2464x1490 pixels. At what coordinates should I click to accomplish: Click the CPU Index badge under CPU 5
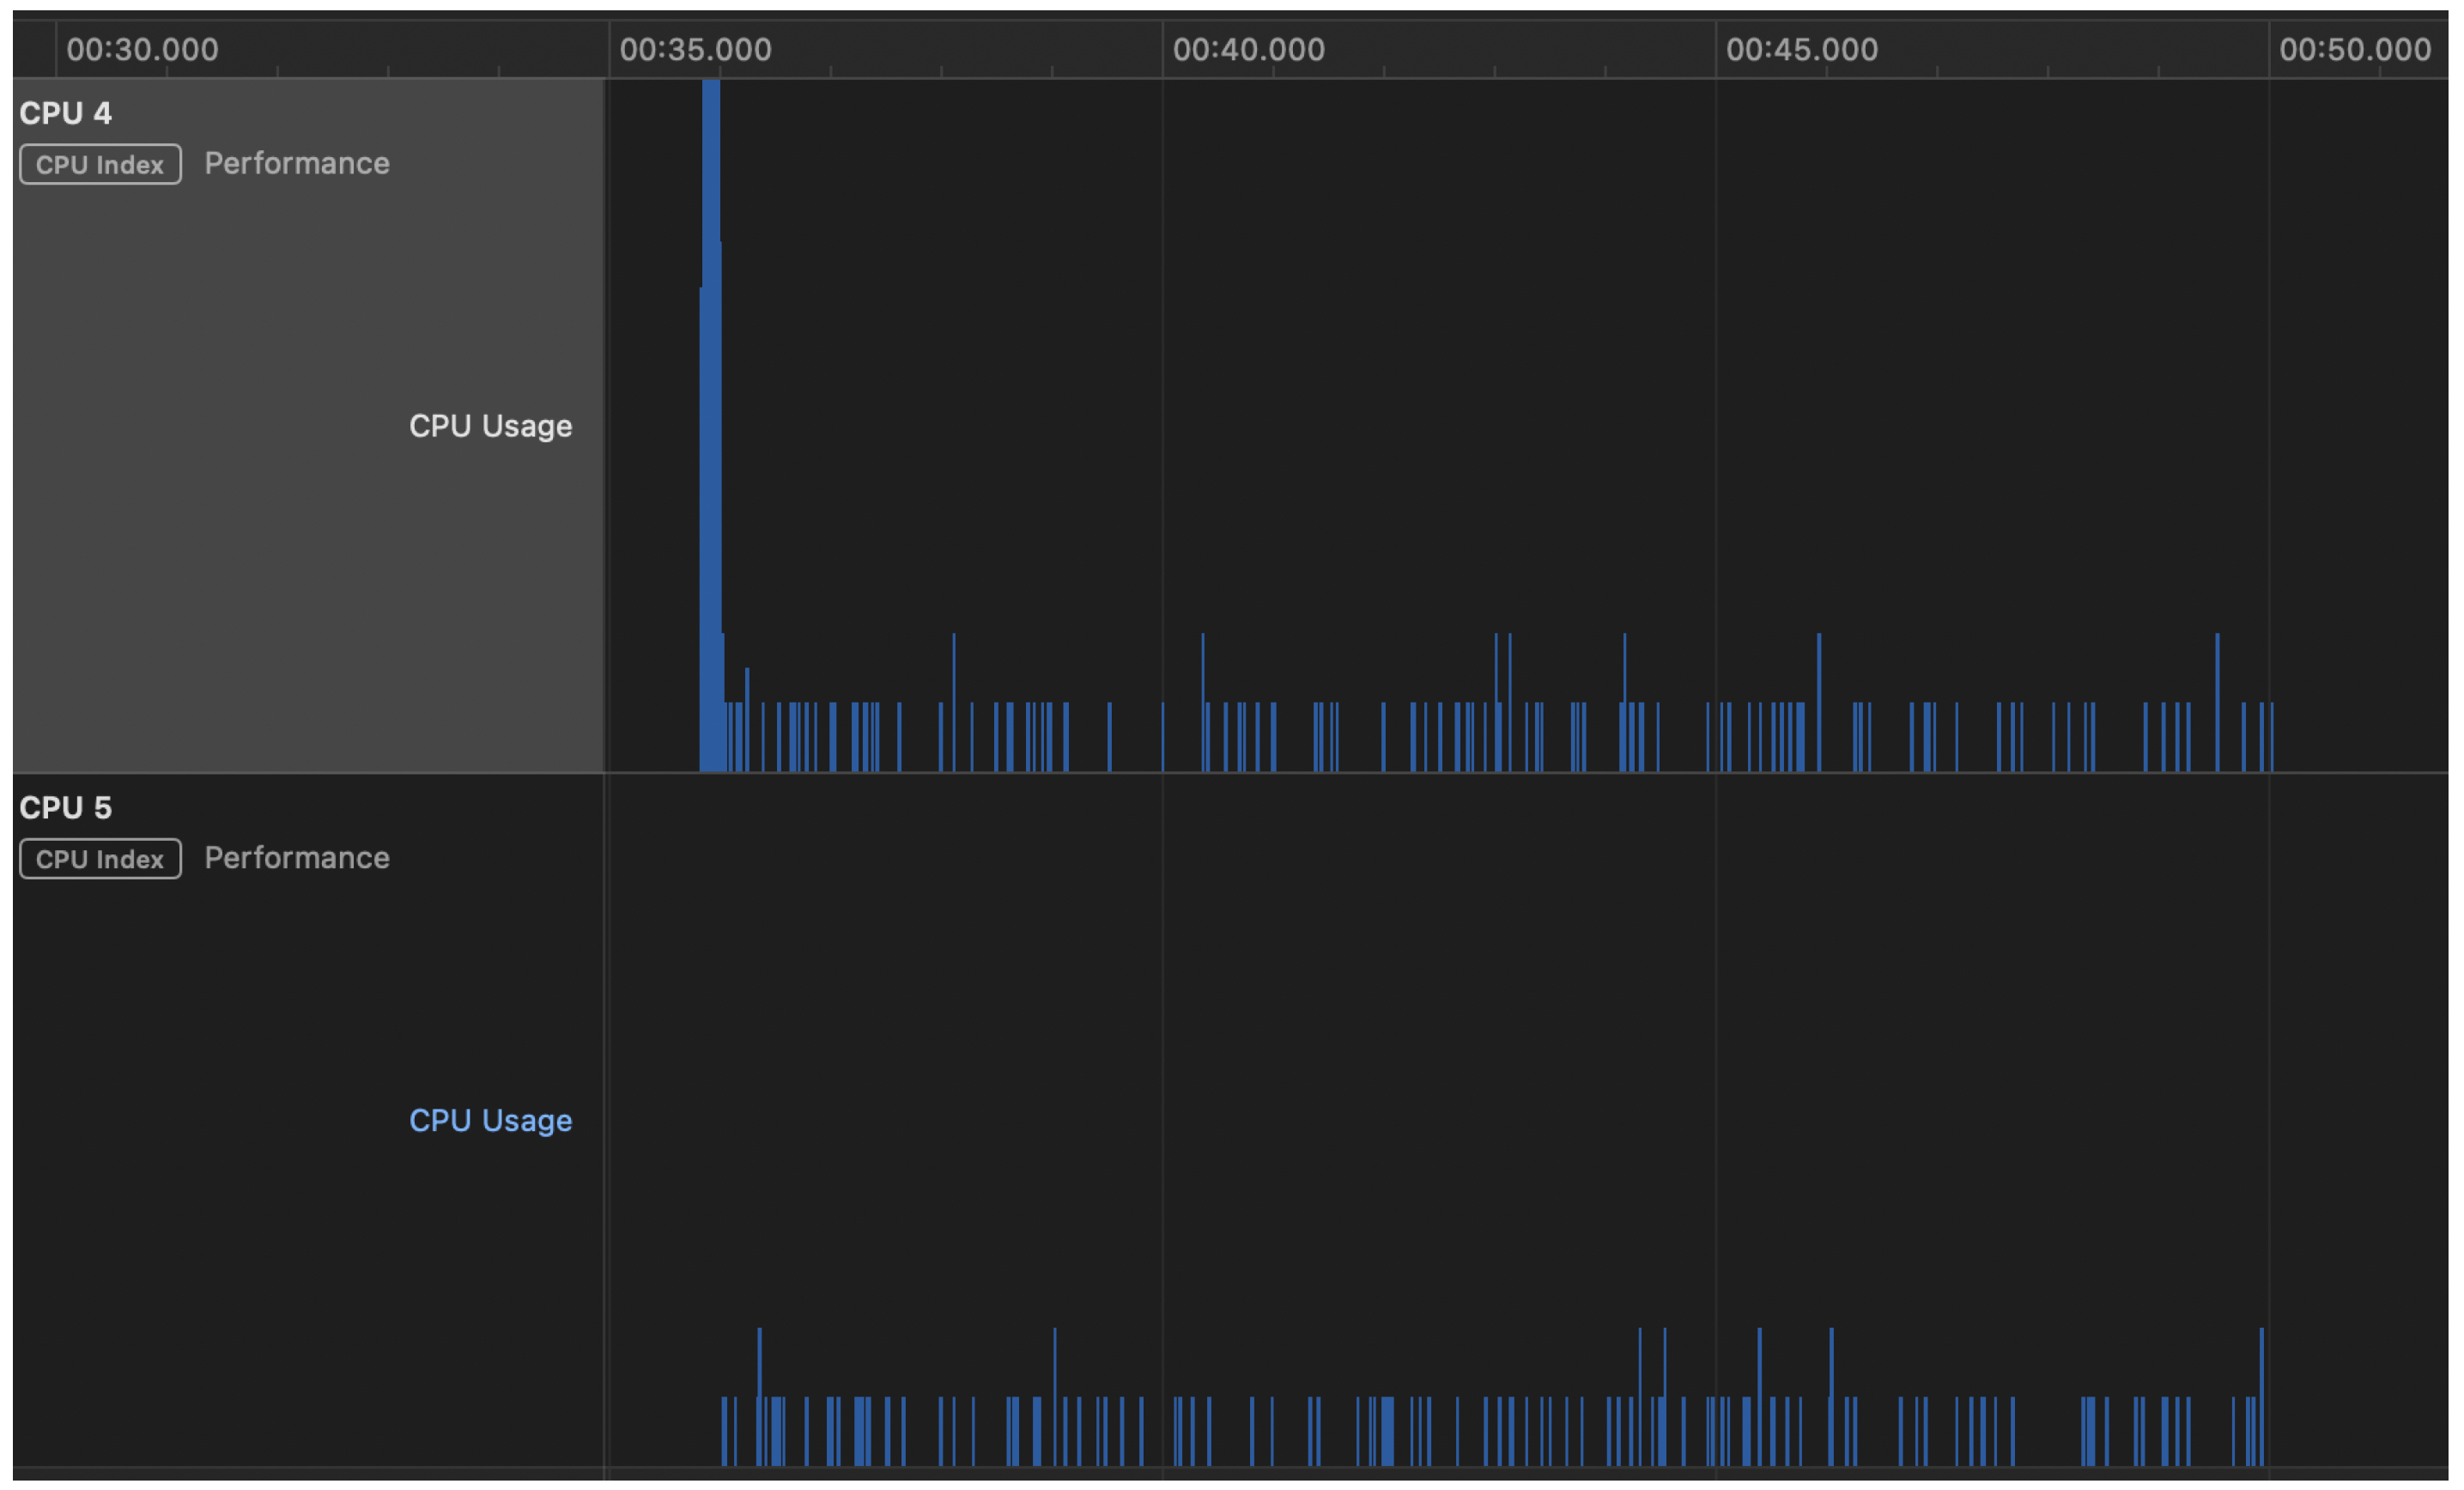100,858
